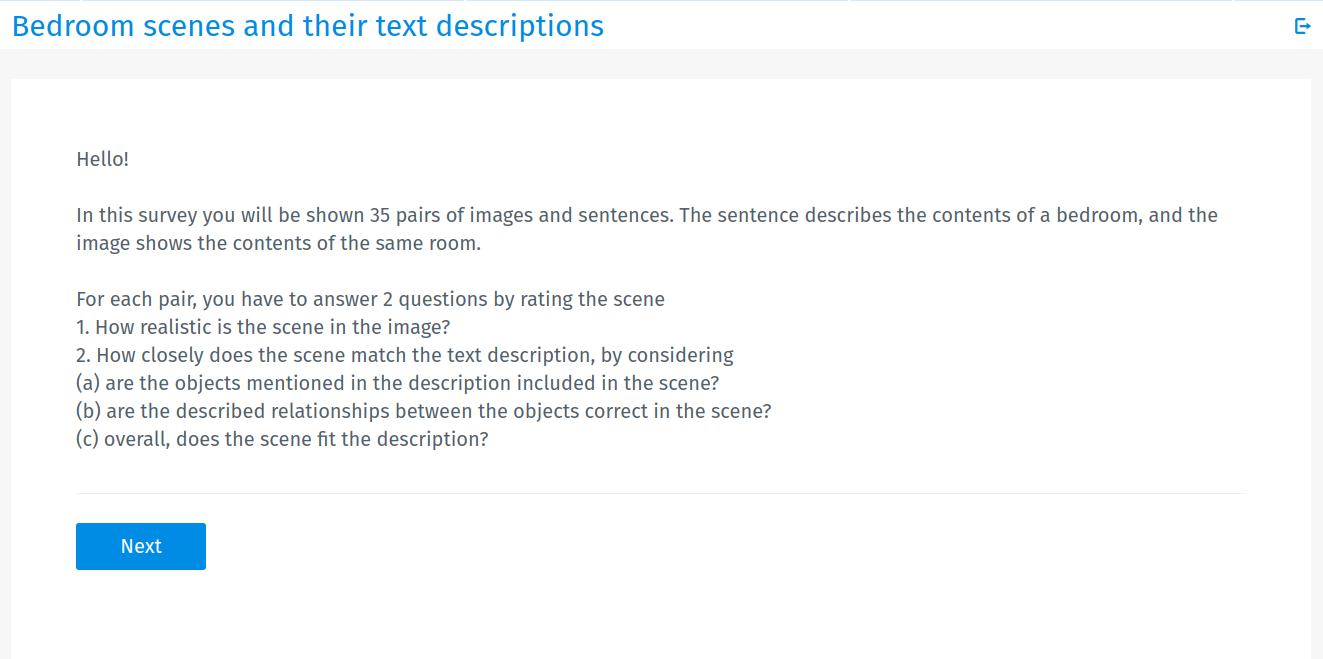The height and width of the screenshot is (659, 1323).
Task: Select the '35 pairs of images' intro sentence
Action: (x=647, y=215)
